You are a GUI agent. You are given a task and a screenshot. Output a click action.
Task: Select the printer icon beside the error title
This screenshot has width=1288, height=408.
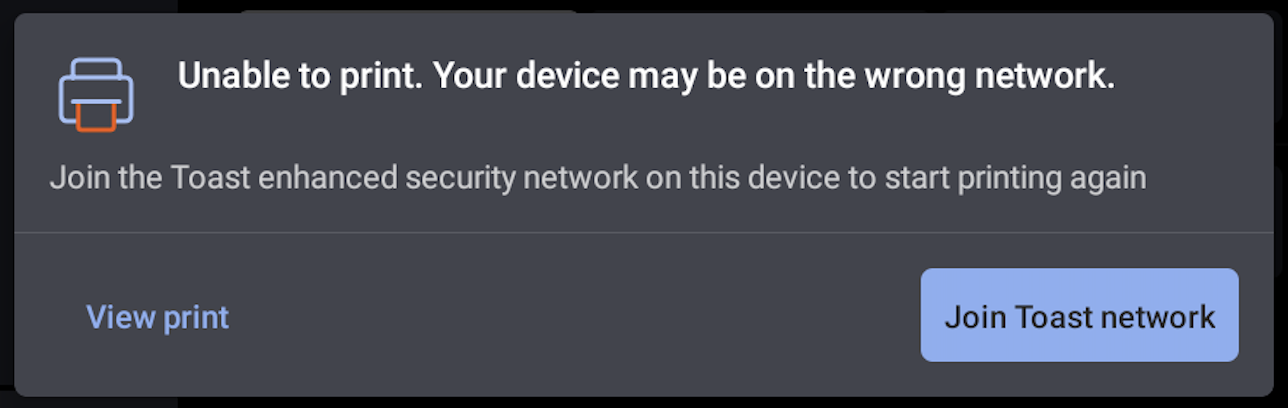coord(96,95)
